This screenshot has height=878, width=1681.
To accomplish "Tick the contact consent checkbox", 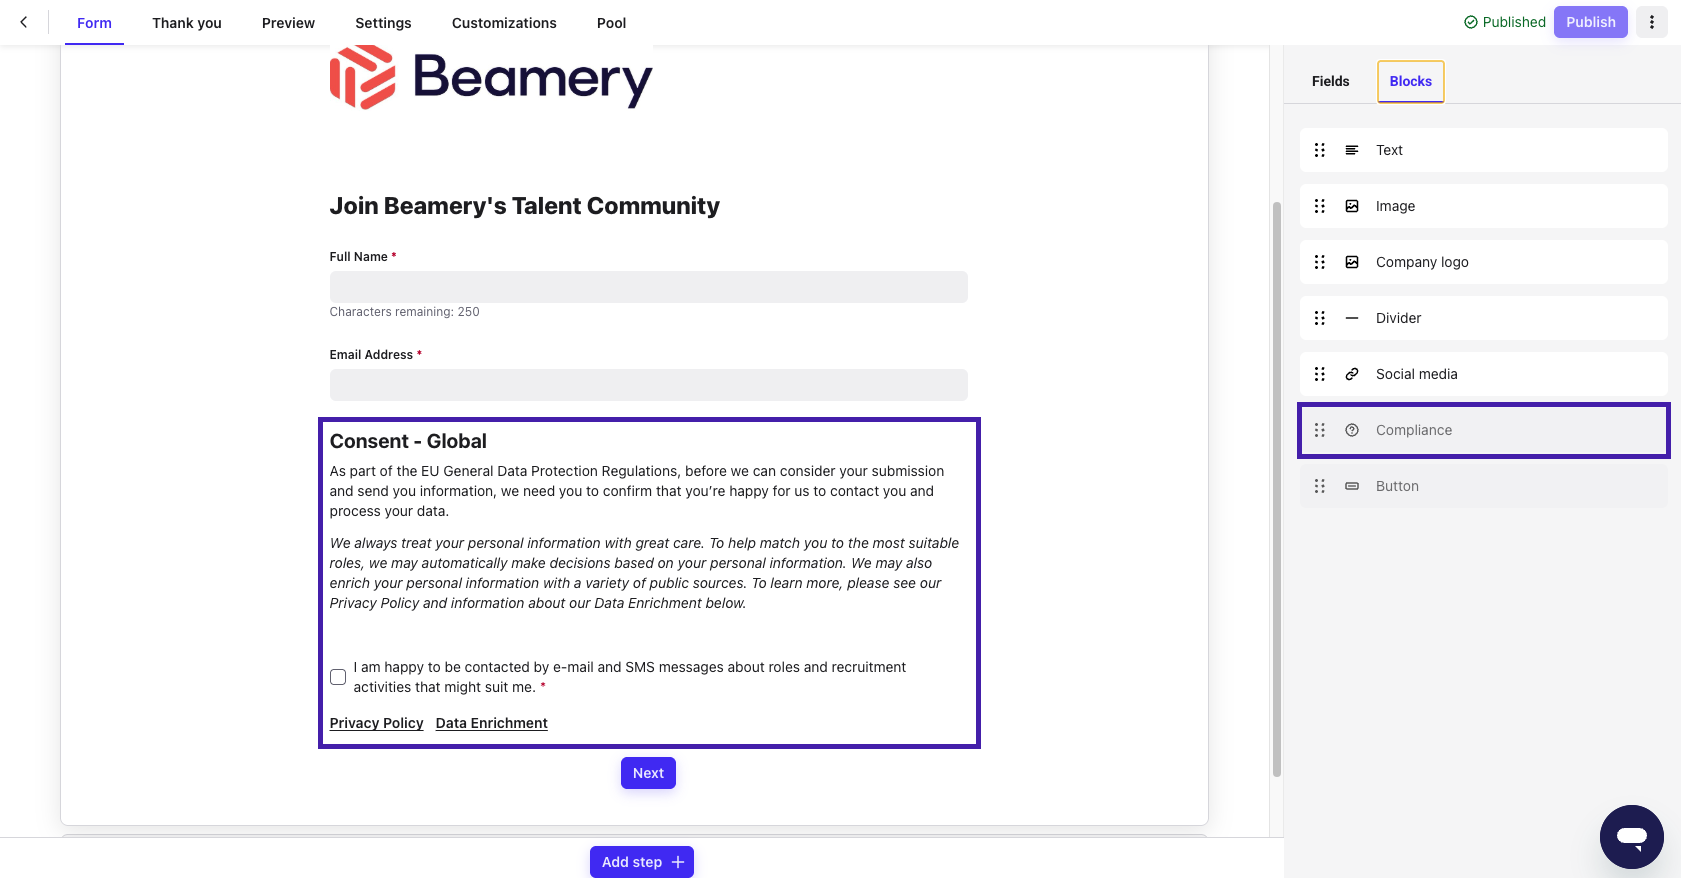I will tap(338, 677).
